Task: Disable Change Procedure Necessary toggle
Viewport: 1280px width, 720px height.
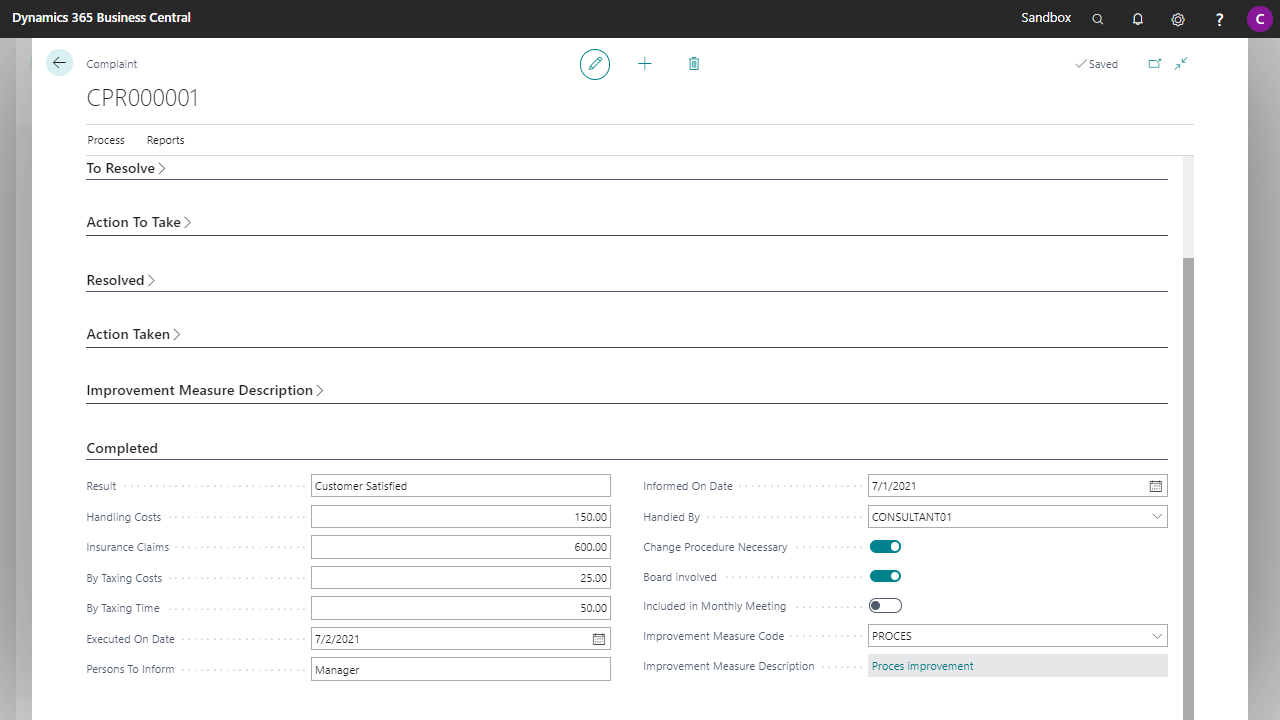Action: [x=885, y=547]
